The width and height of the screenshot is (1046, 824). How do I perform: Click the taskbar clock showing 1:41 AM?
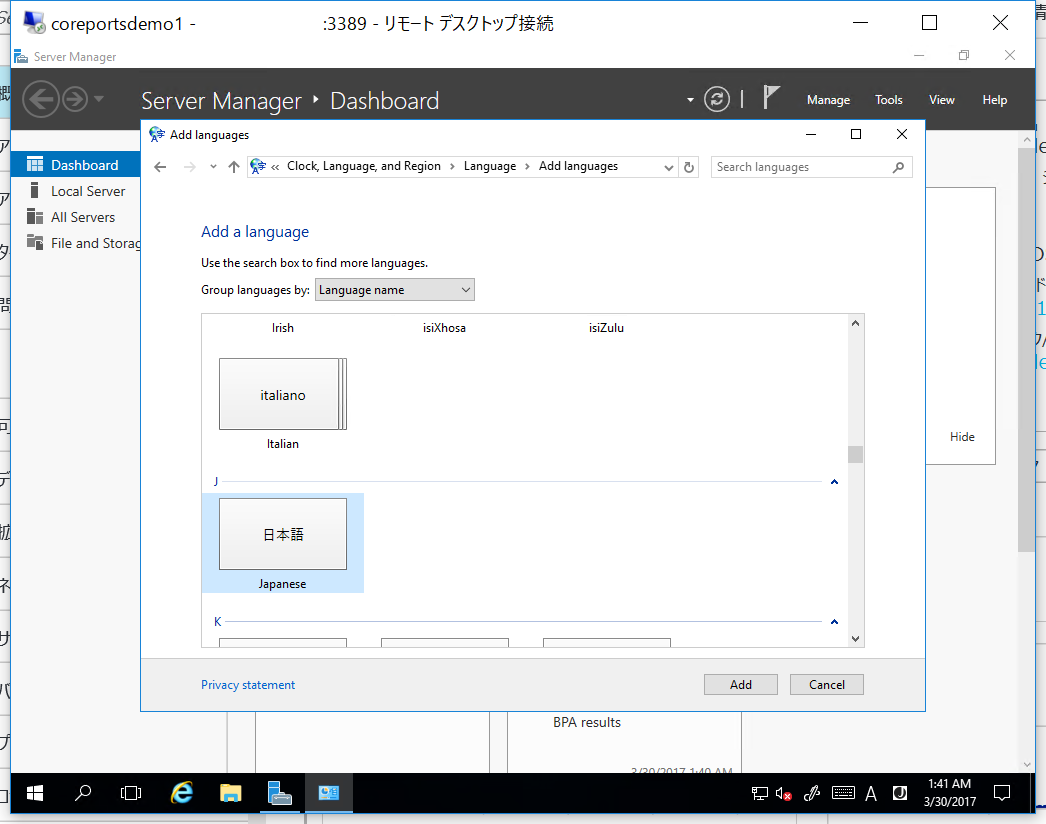(x=949, y=793)
